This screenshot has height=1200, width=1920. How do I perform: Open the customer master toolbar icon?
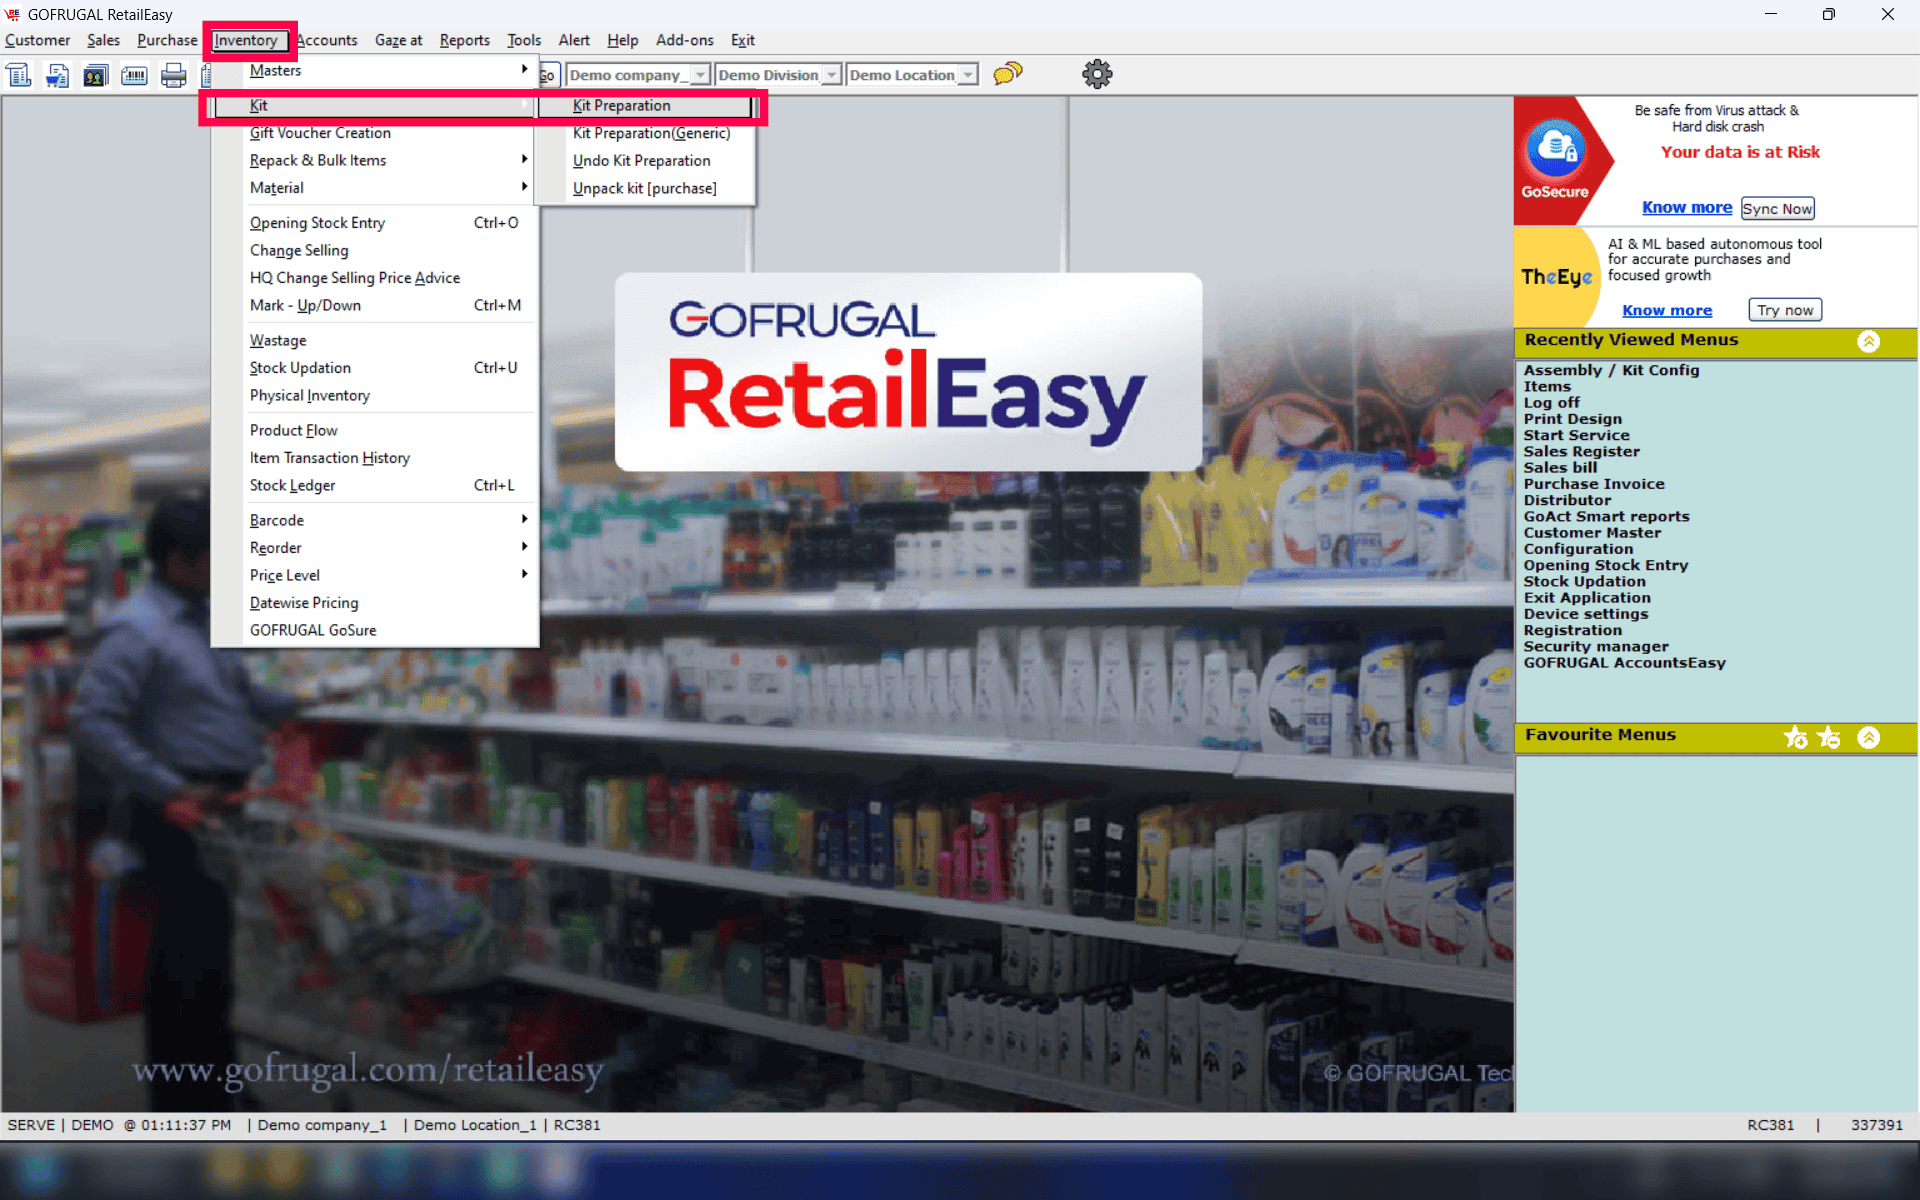pyautogui.click(x=95, y=75)
